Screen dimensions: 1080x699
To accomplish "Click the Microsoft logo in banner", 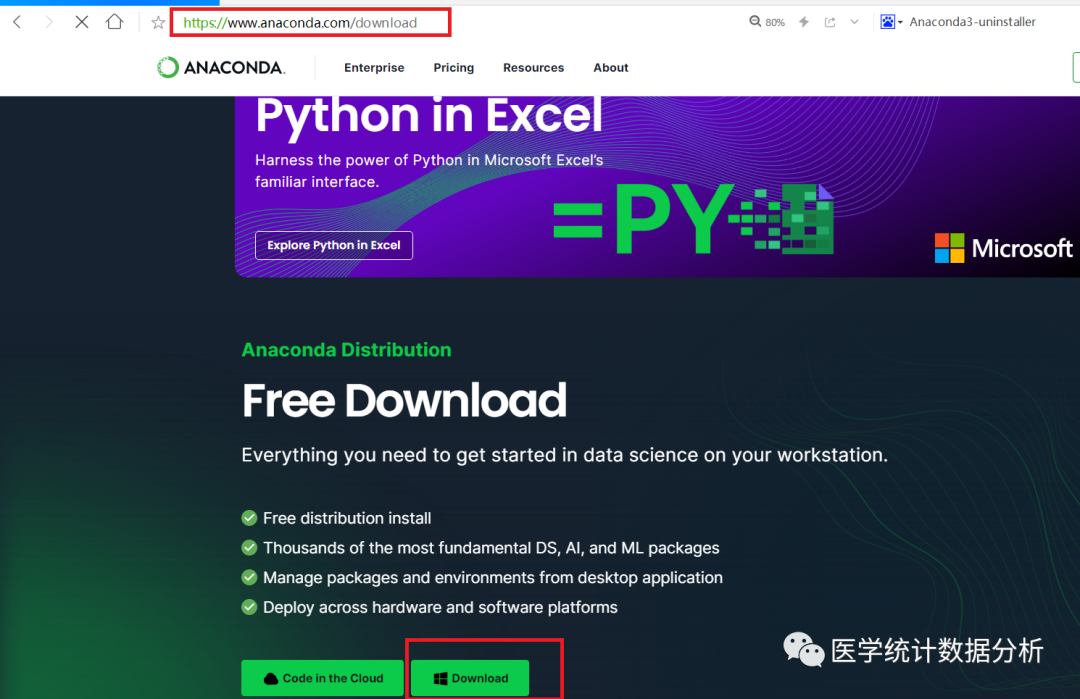I will 1004,248.
